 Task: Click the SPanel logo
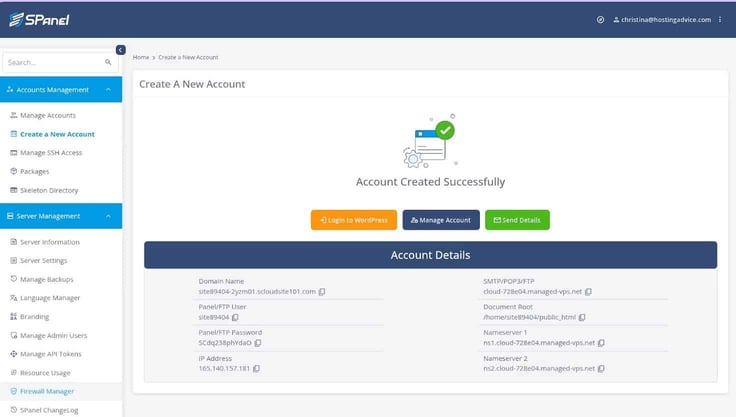click(39, 20)
